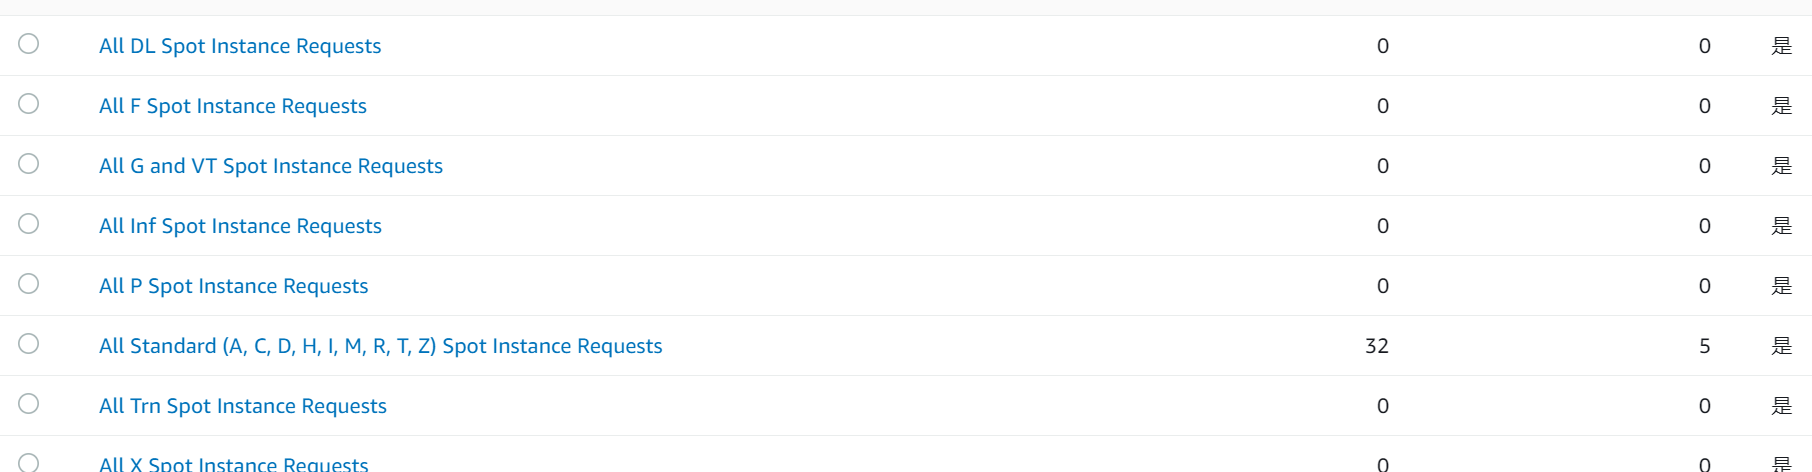View the All P Spot Instance Requests quota
The image size is (1812, 472).
233,286
